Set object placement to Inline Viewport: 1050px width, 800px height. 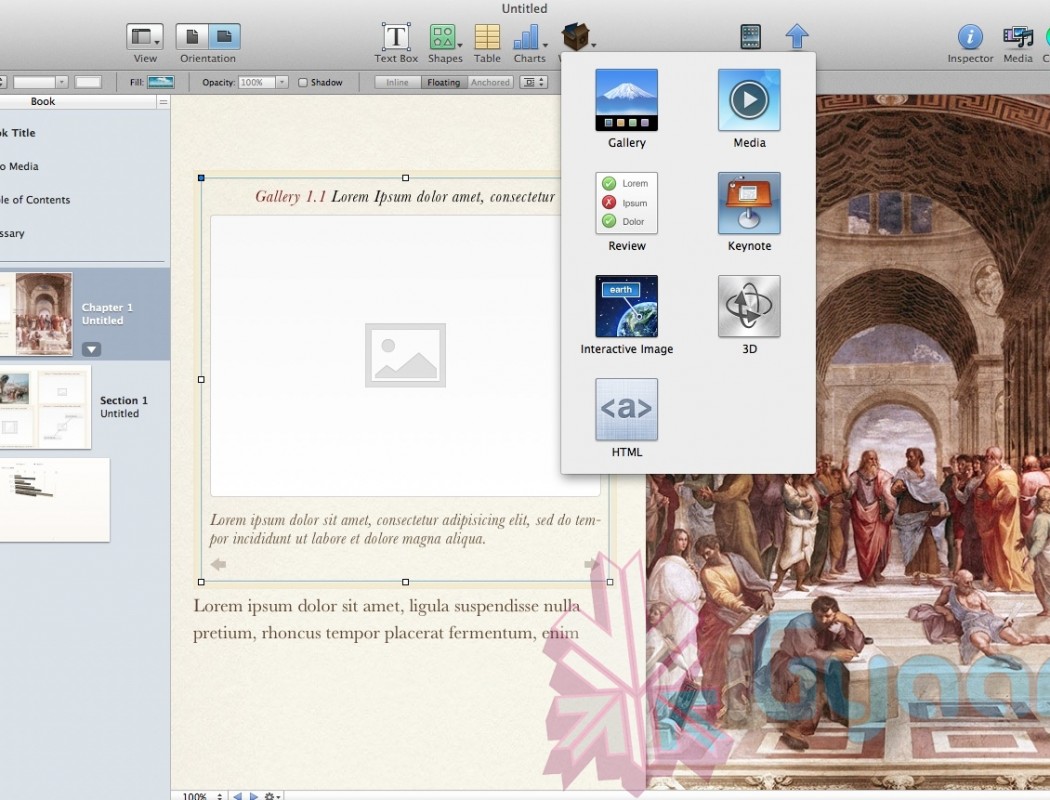pyautogui.click(x=397, y=83)
